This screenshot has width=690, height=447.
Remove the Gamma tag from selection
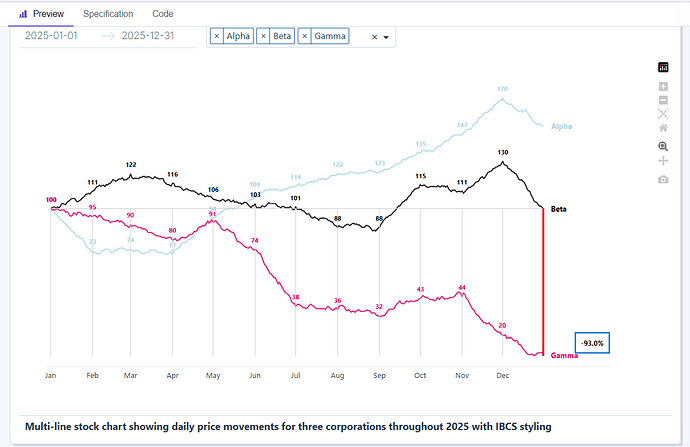[x=305, y=37]
